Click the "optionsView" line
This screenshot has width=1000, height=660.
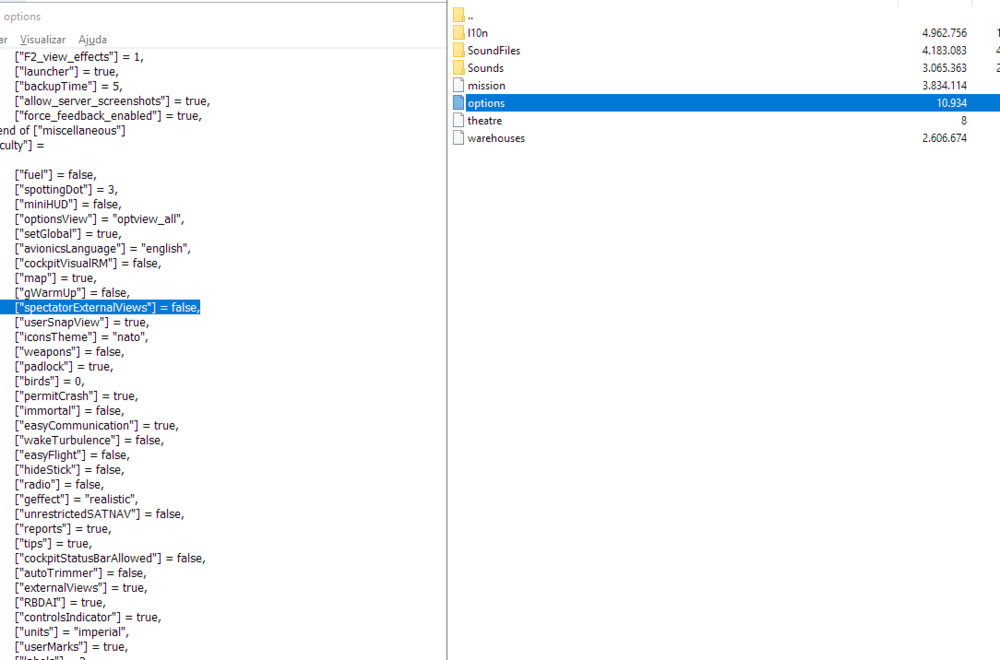(99, 219)
